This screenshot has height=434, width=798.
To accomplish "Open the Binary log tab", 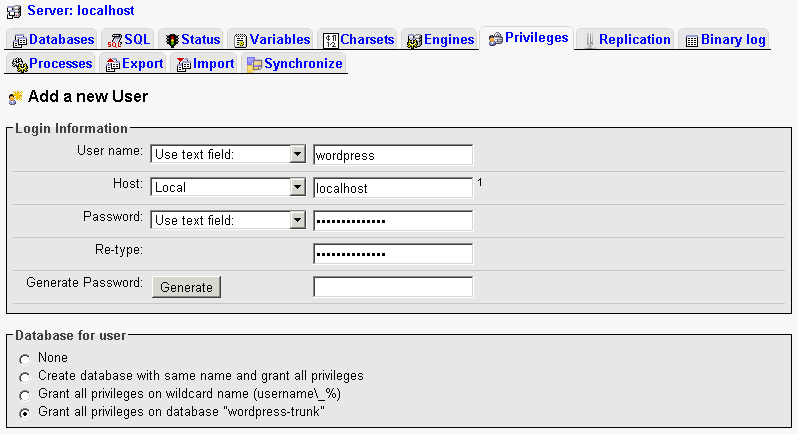I will tap(726, 40).
